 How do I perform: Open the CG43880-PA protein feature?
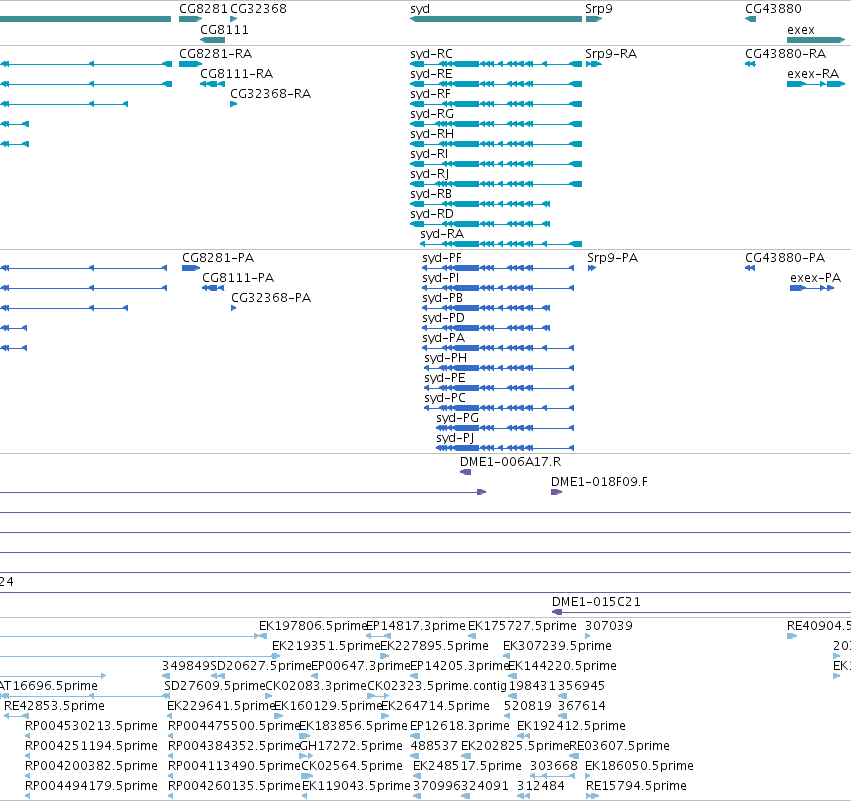coord(785,258)
